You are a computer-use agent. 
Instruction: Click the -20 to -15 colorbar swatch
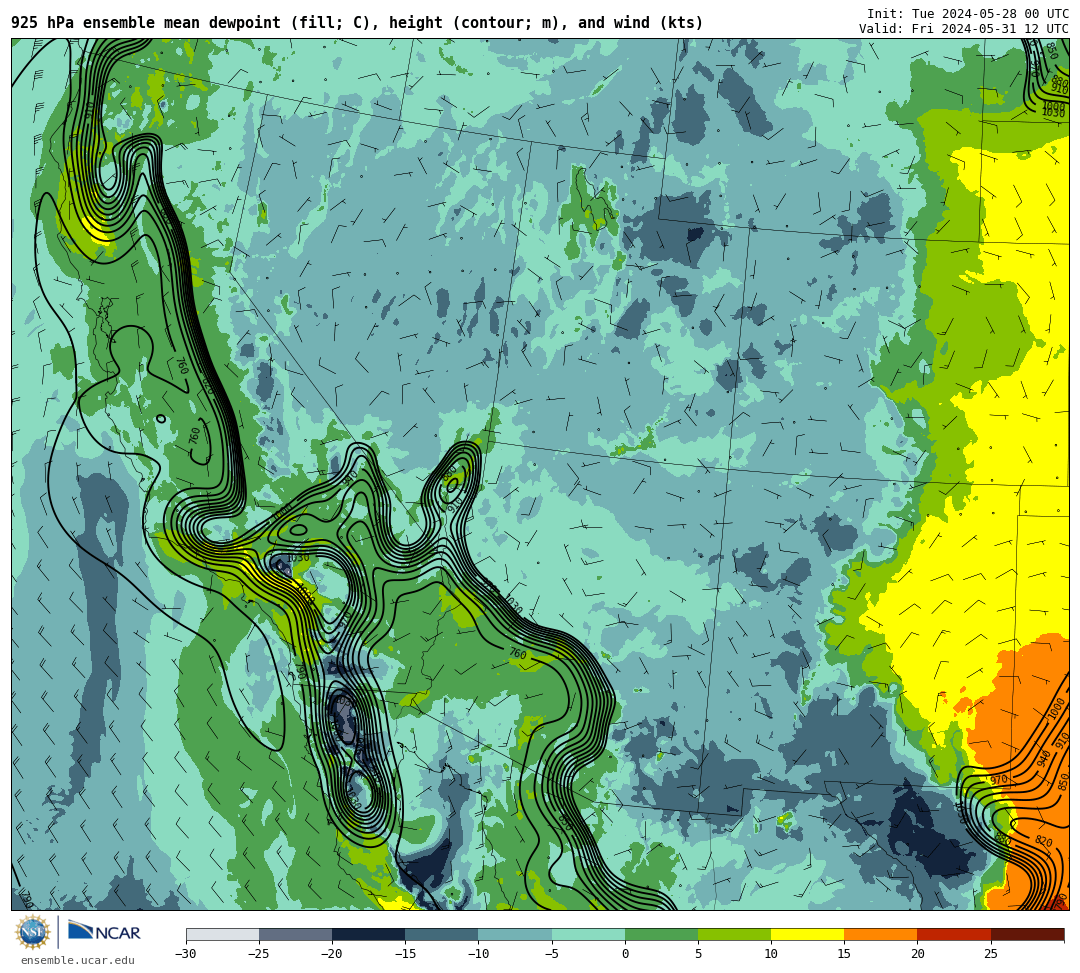[368, 934]
